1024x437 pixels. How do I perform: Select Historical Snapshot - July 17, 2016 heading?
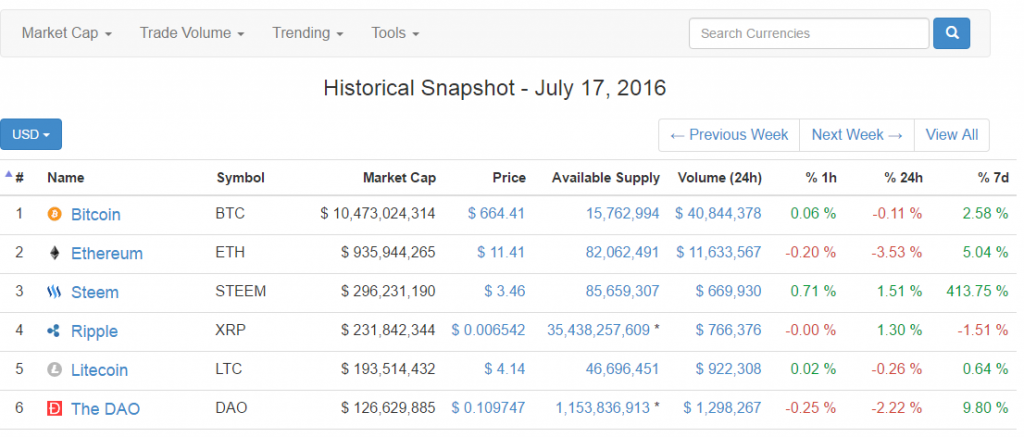(495, 88)
